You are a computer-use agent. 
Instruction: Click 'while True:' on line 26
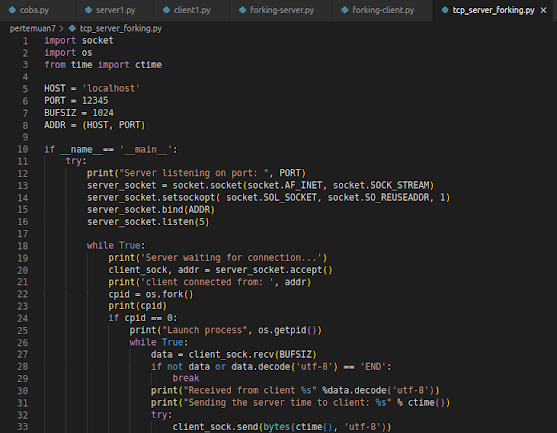159,342
